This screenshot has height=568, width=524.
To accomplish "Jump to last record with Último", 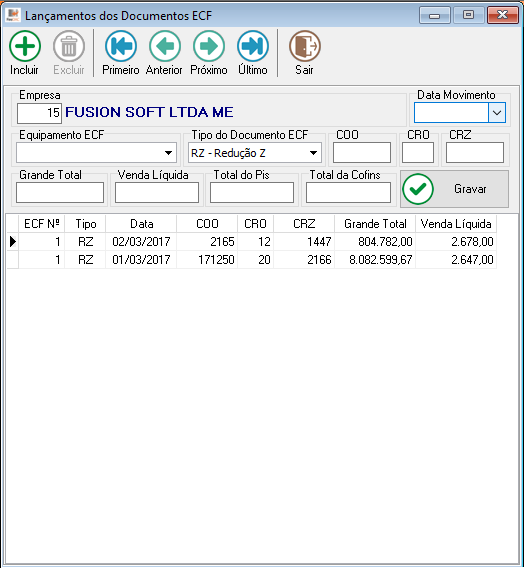I will pos(253,46).
